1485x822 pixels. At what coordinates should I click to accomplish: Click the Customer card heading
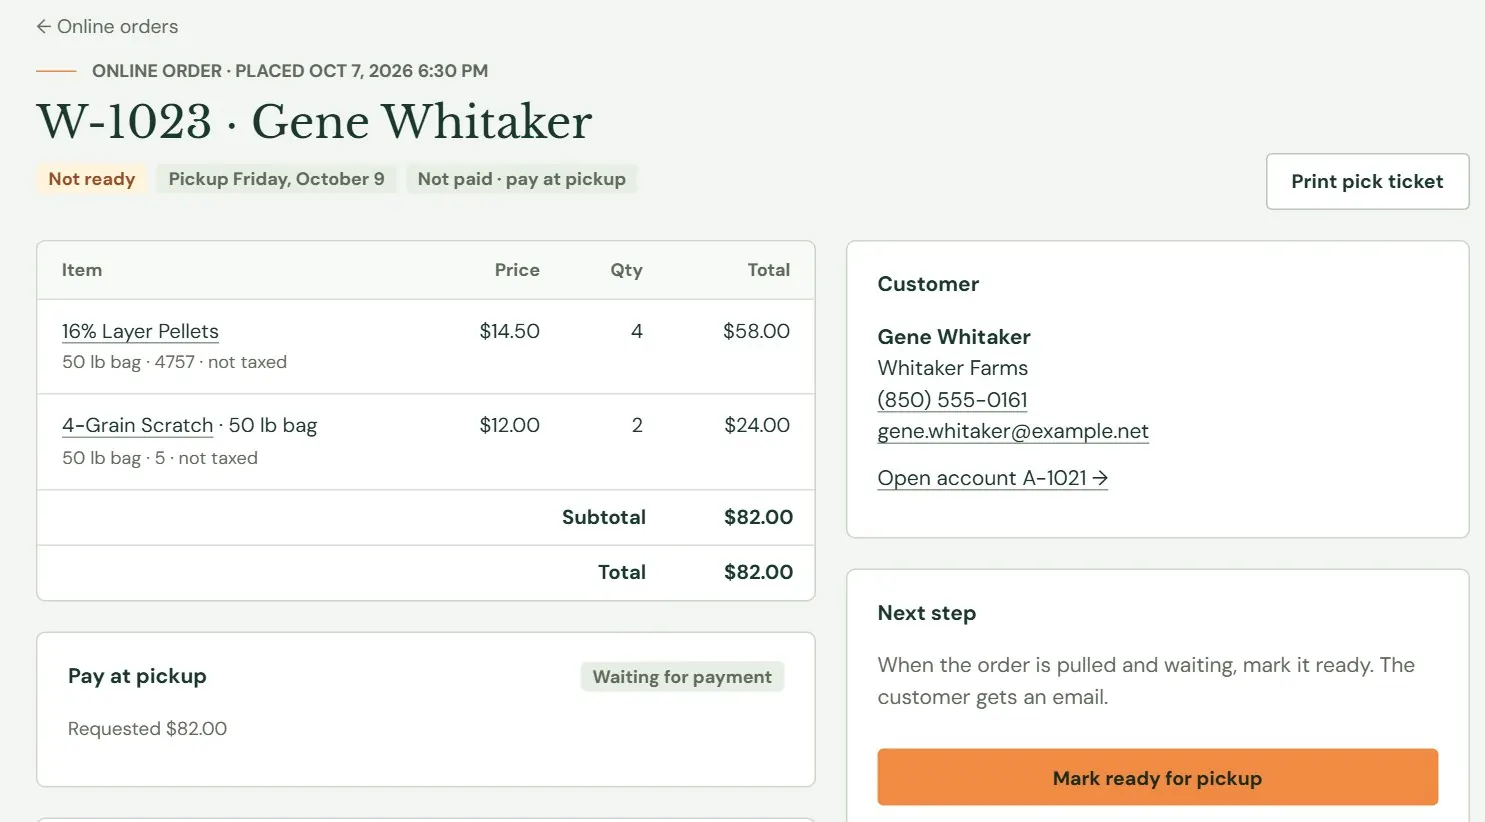tap(928, 284)
